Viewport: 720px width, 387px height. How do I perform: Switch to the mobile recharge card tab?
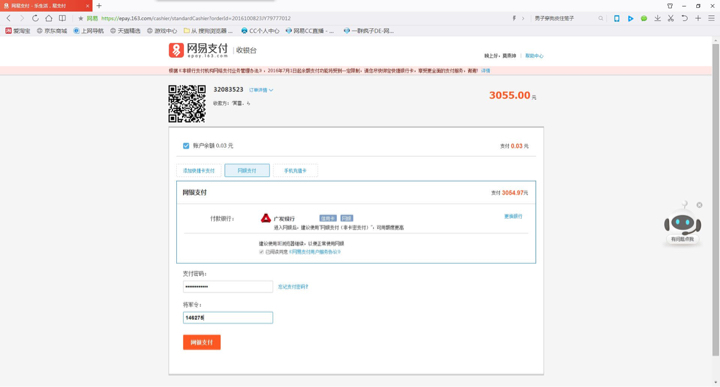[x=295, y=170]
